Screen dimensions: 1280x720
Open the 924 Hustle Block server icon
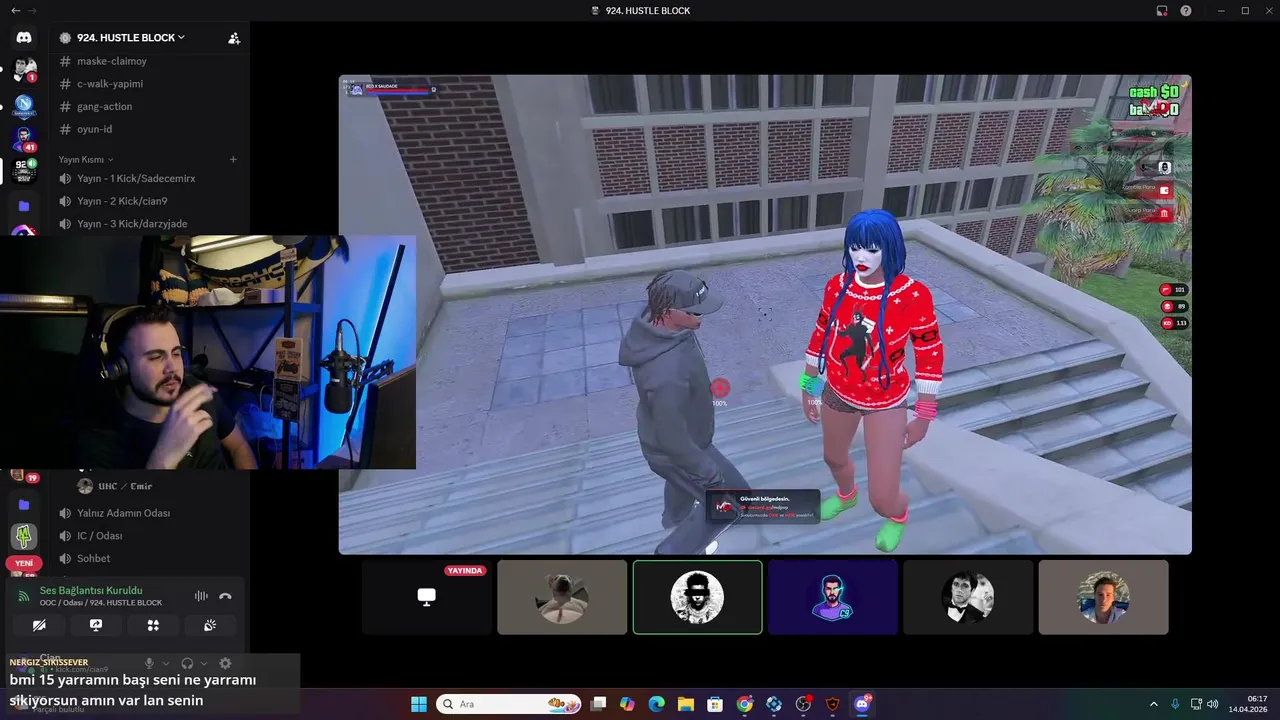24,170
